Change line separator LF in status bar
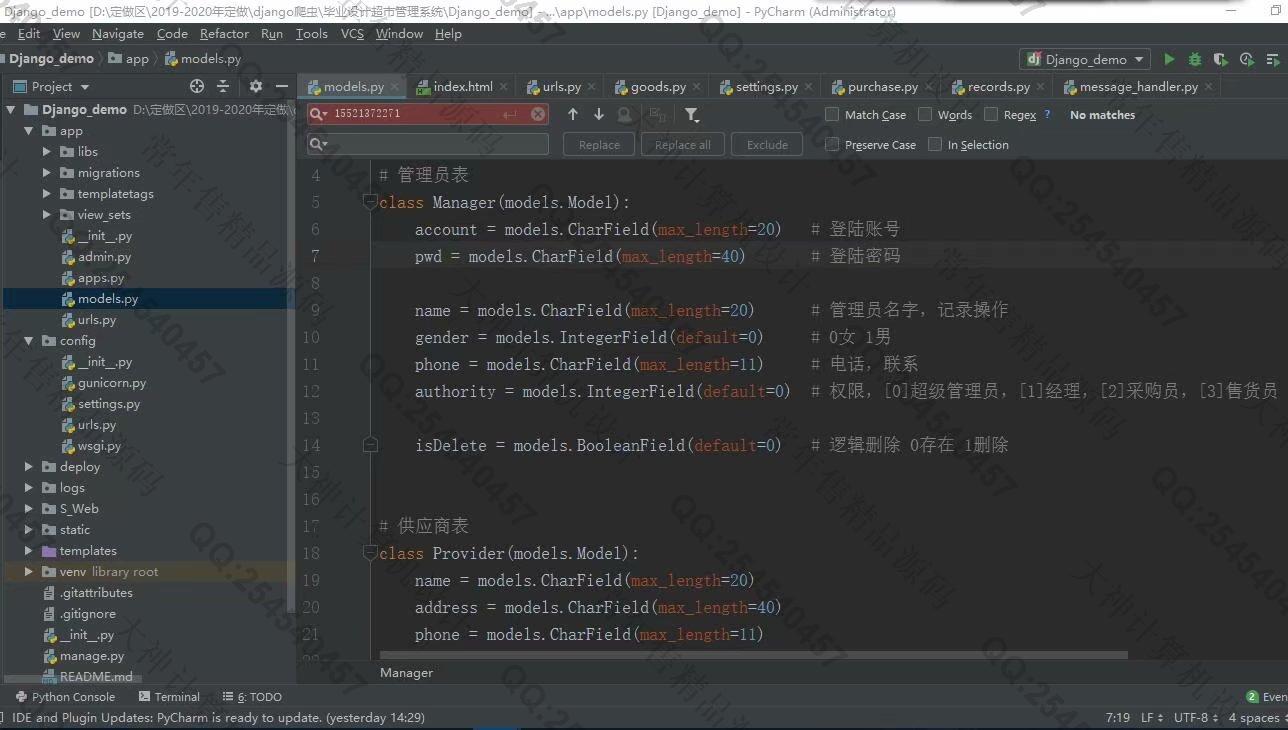Viewport: 1288px width, 730px height. click(1152, 718)
